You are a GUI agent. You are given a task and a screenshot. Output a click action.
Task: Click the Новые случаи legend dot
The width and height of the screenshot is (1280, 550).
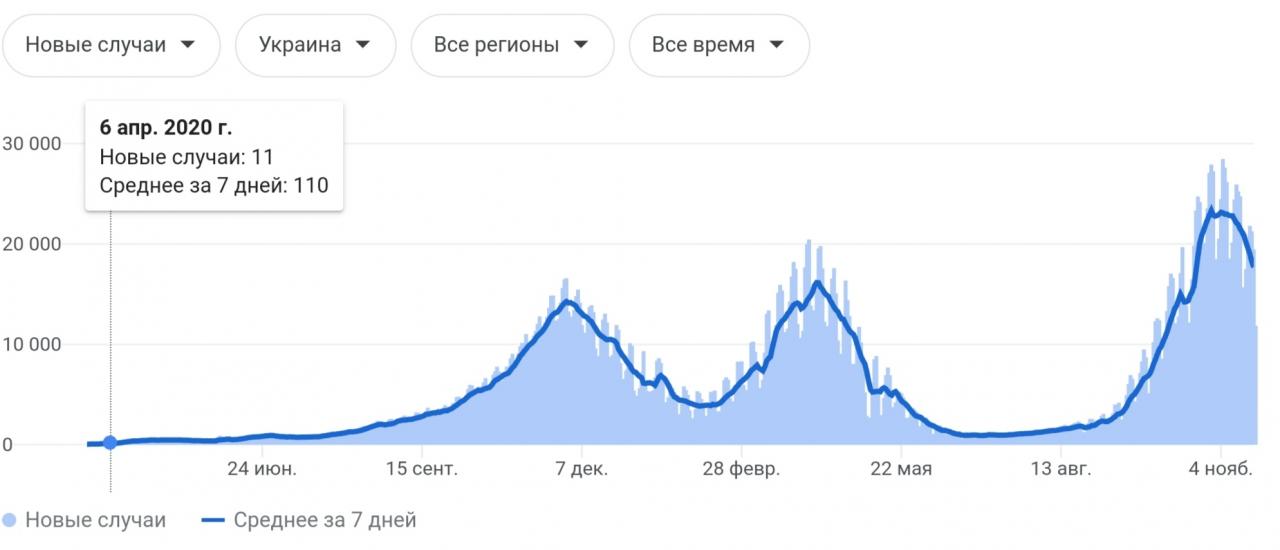10,520
